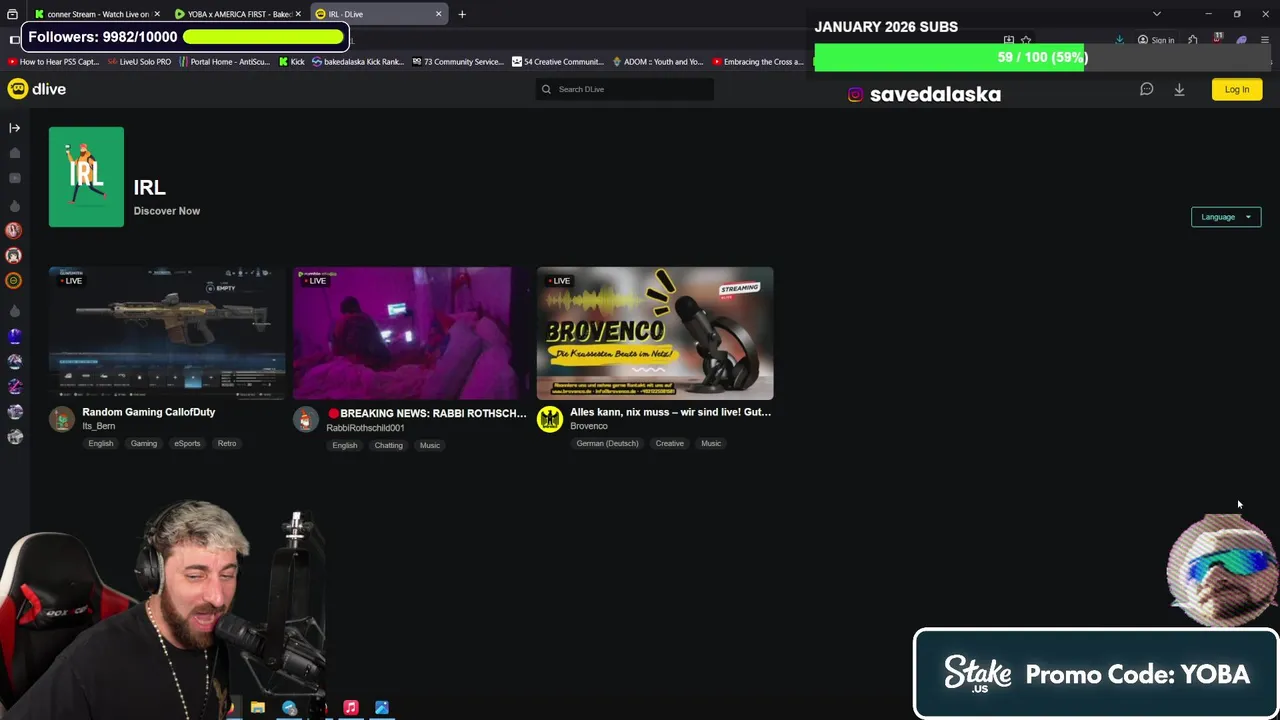Open the videos icon in sidebar
The width and height of the screenshot is (1280, 720).
point(14,178)
